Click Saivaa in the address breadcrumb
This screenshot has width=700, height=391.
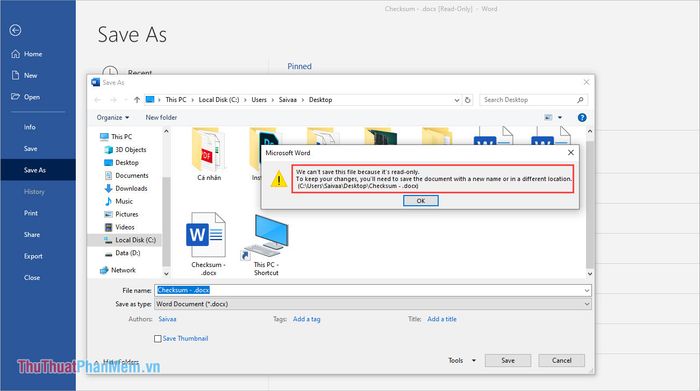tap(288, 100)
